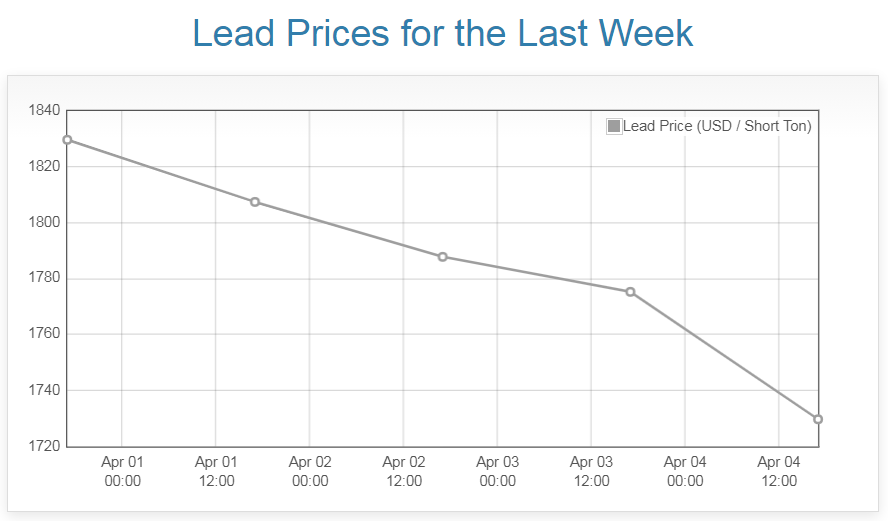Screen dimensions: 888x521
Task: Click the gray legend color swatch
Action: (614, 126)
